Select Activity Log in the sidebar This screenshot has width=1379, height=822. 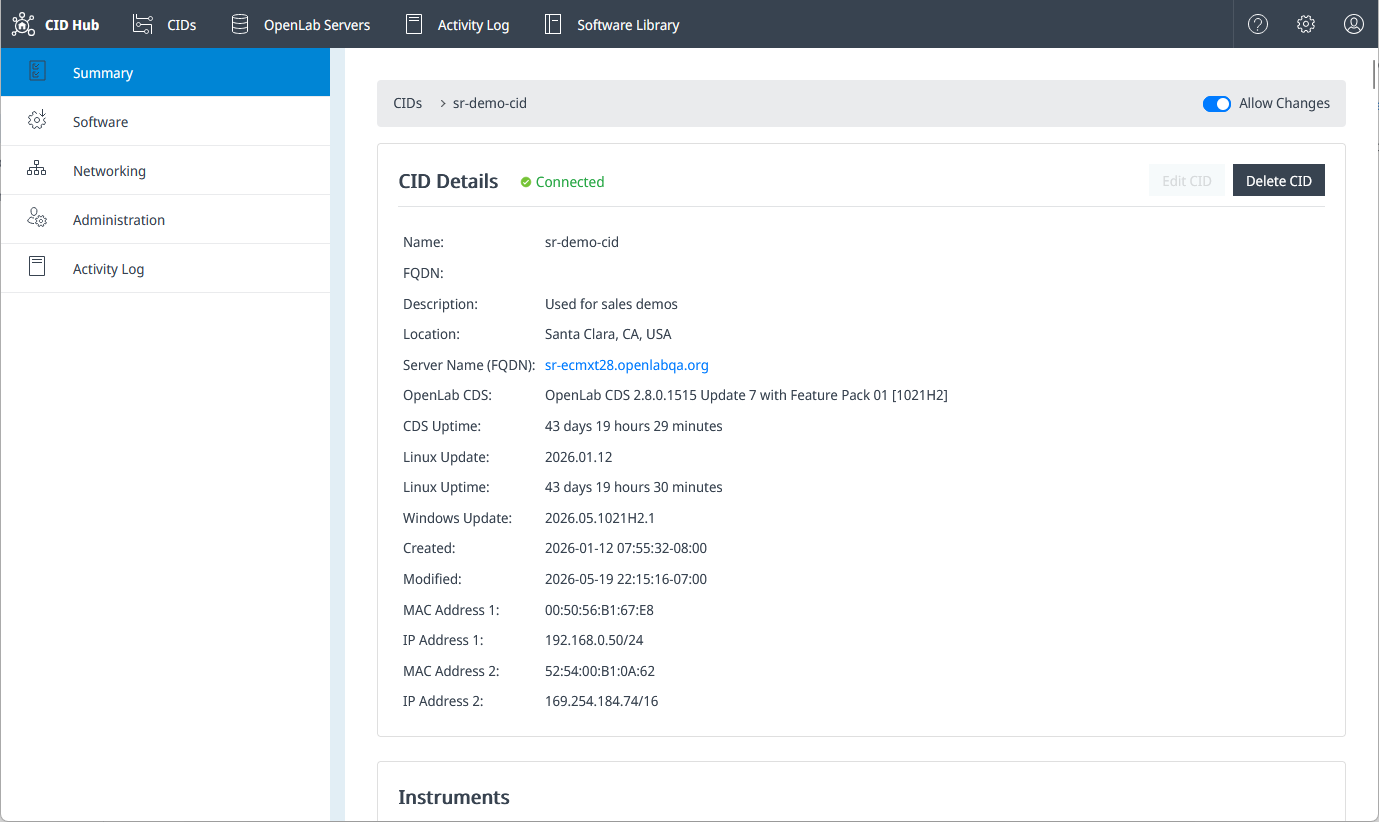[x=165, y=268]
